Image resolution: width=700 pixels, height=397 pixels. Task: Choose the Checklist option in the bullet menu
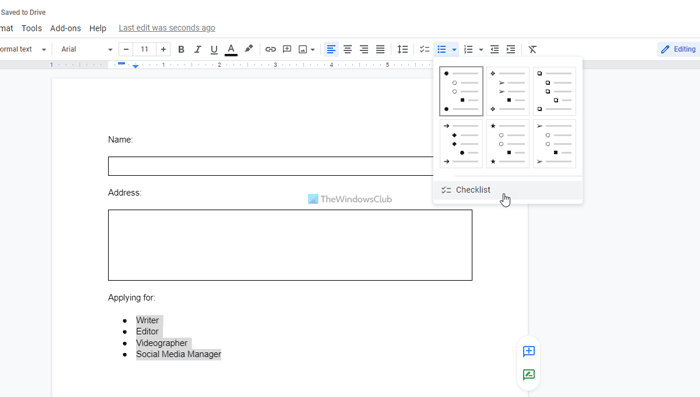pos(508,190)
